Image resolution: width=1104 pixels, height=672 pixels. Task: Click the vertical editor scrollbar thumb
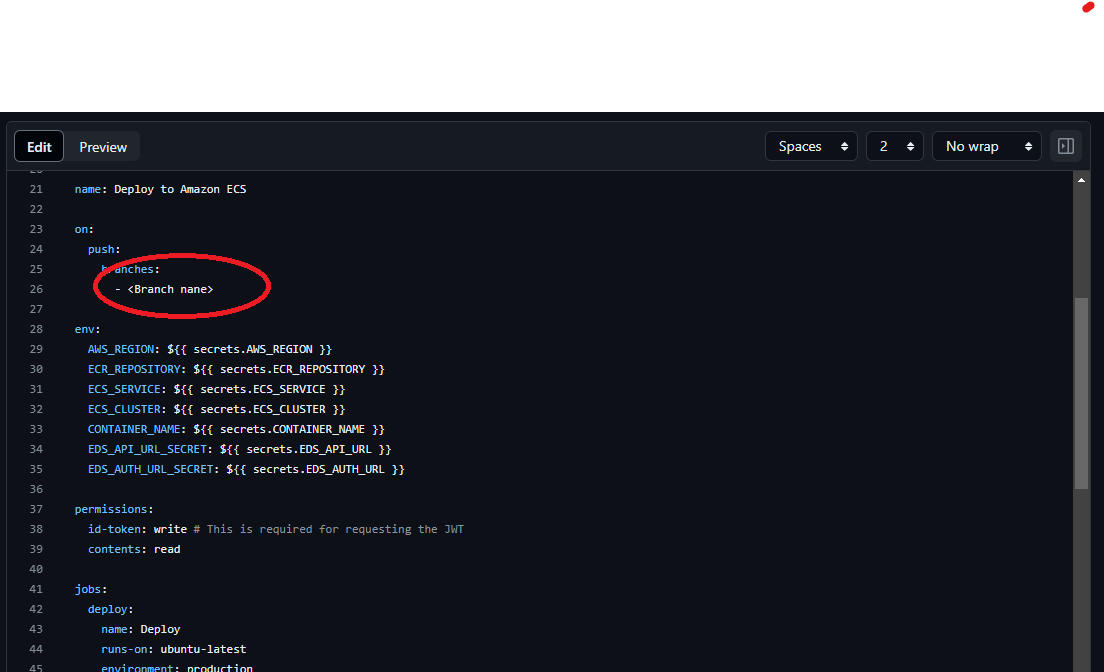pos(1082,390)
